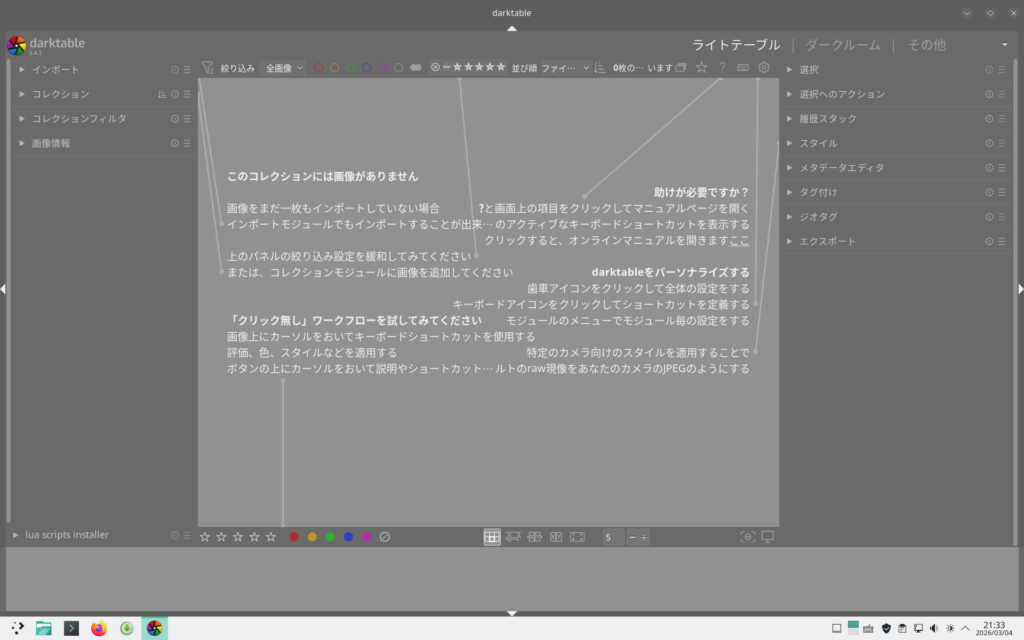Click the display profile monitor icon
The image size is (1024, 640).
(768, 537)
